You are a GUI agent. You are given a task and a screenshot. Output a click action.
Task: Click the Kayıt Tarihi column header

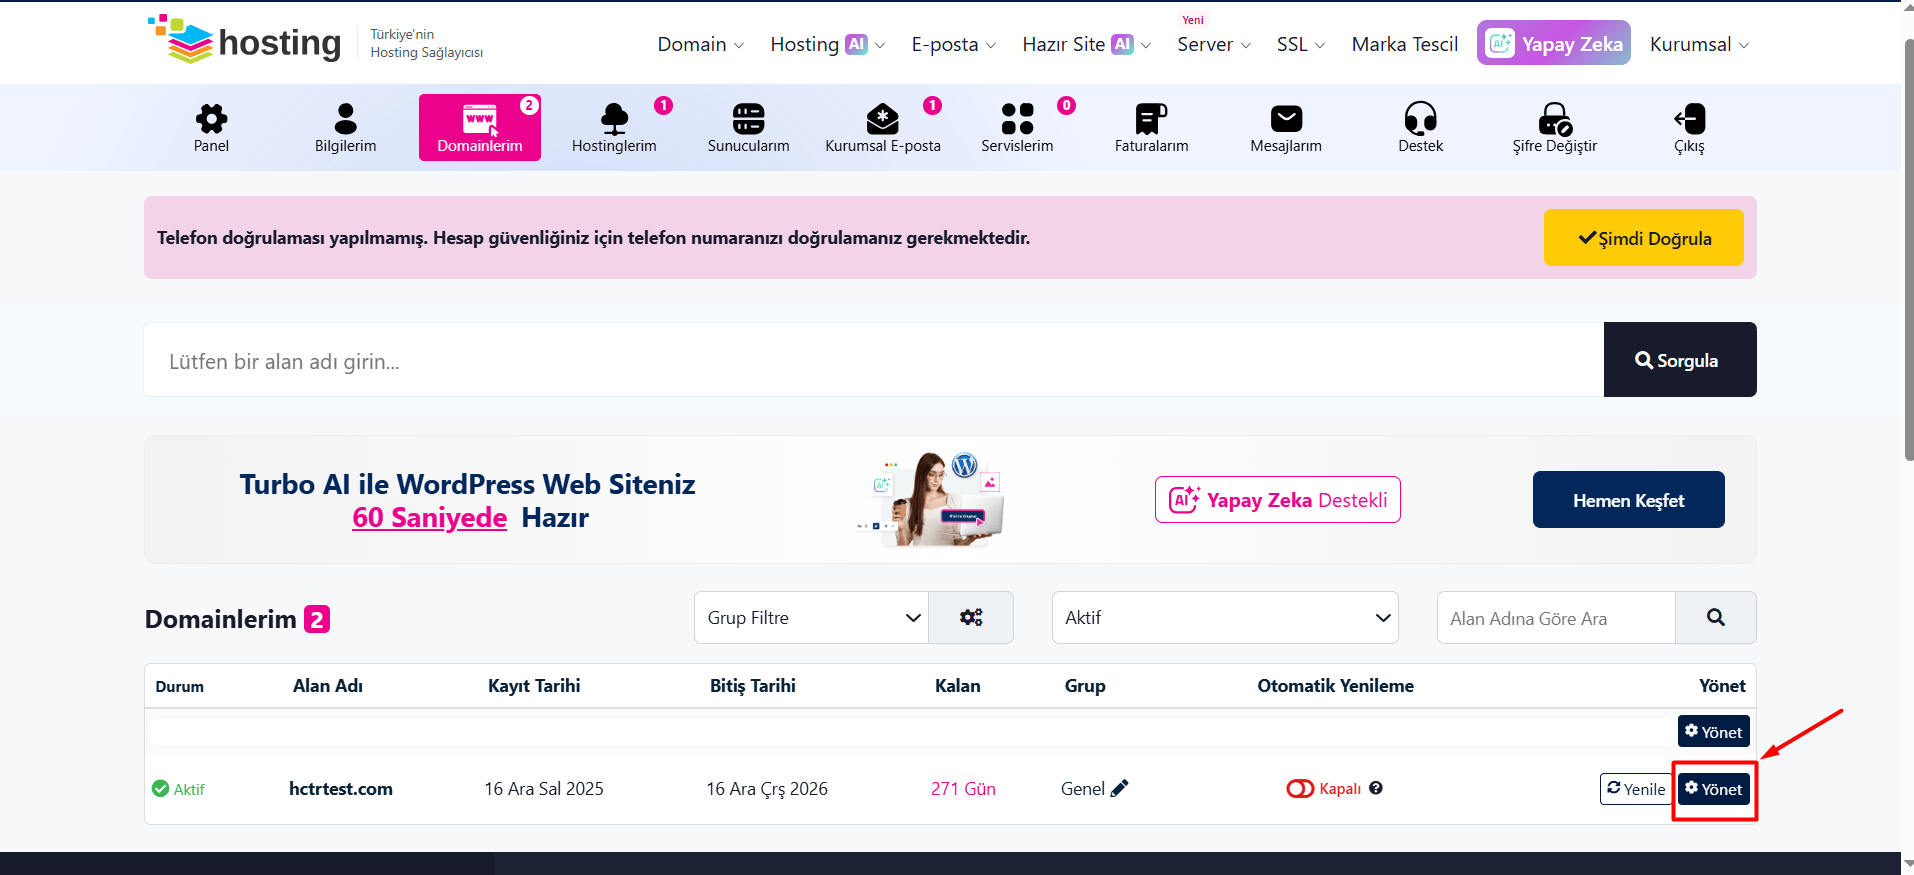pyautogui.click(x=534, y=685)
